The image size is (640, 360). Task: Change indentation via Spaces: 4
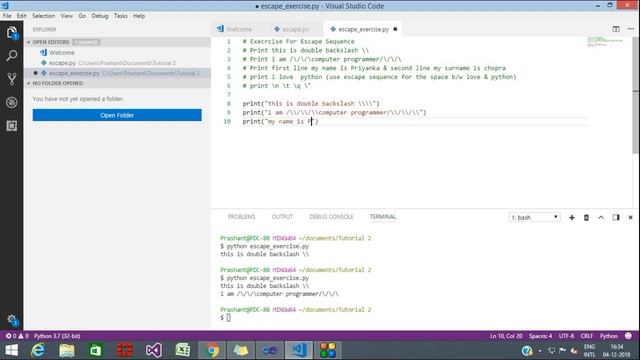540,336
